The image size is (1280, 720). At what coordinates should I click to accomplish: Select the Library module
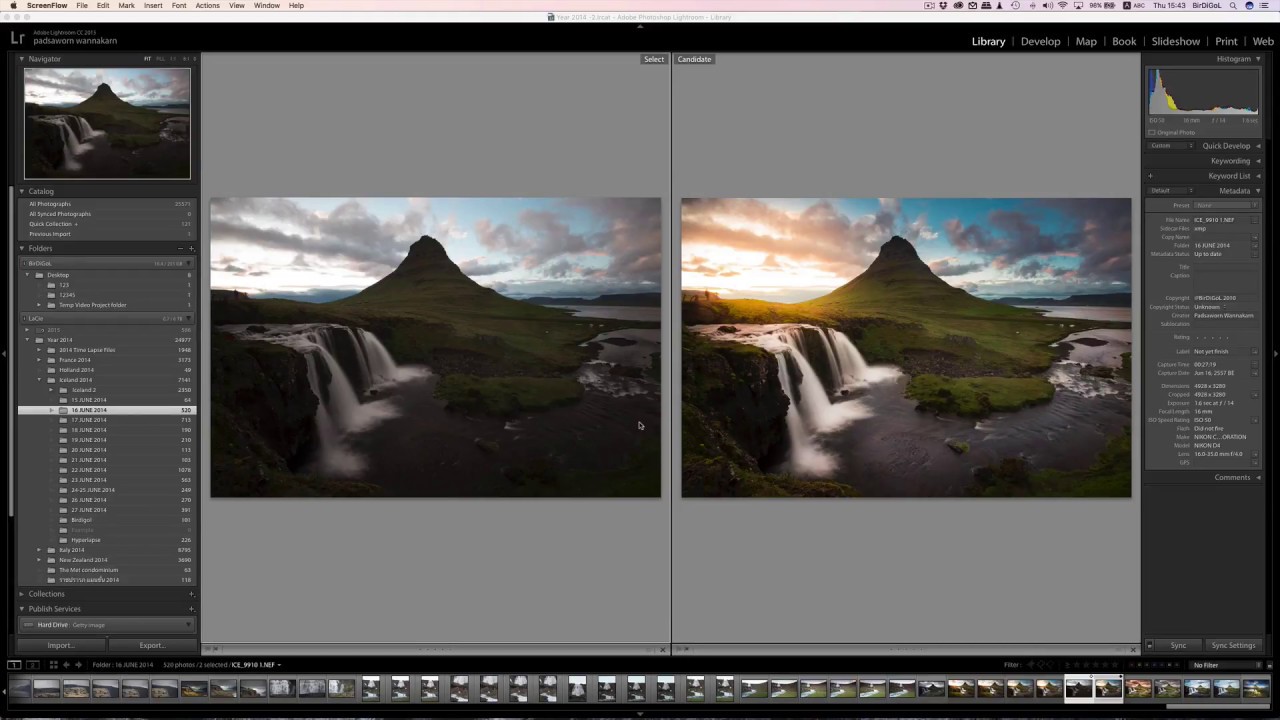988,41
